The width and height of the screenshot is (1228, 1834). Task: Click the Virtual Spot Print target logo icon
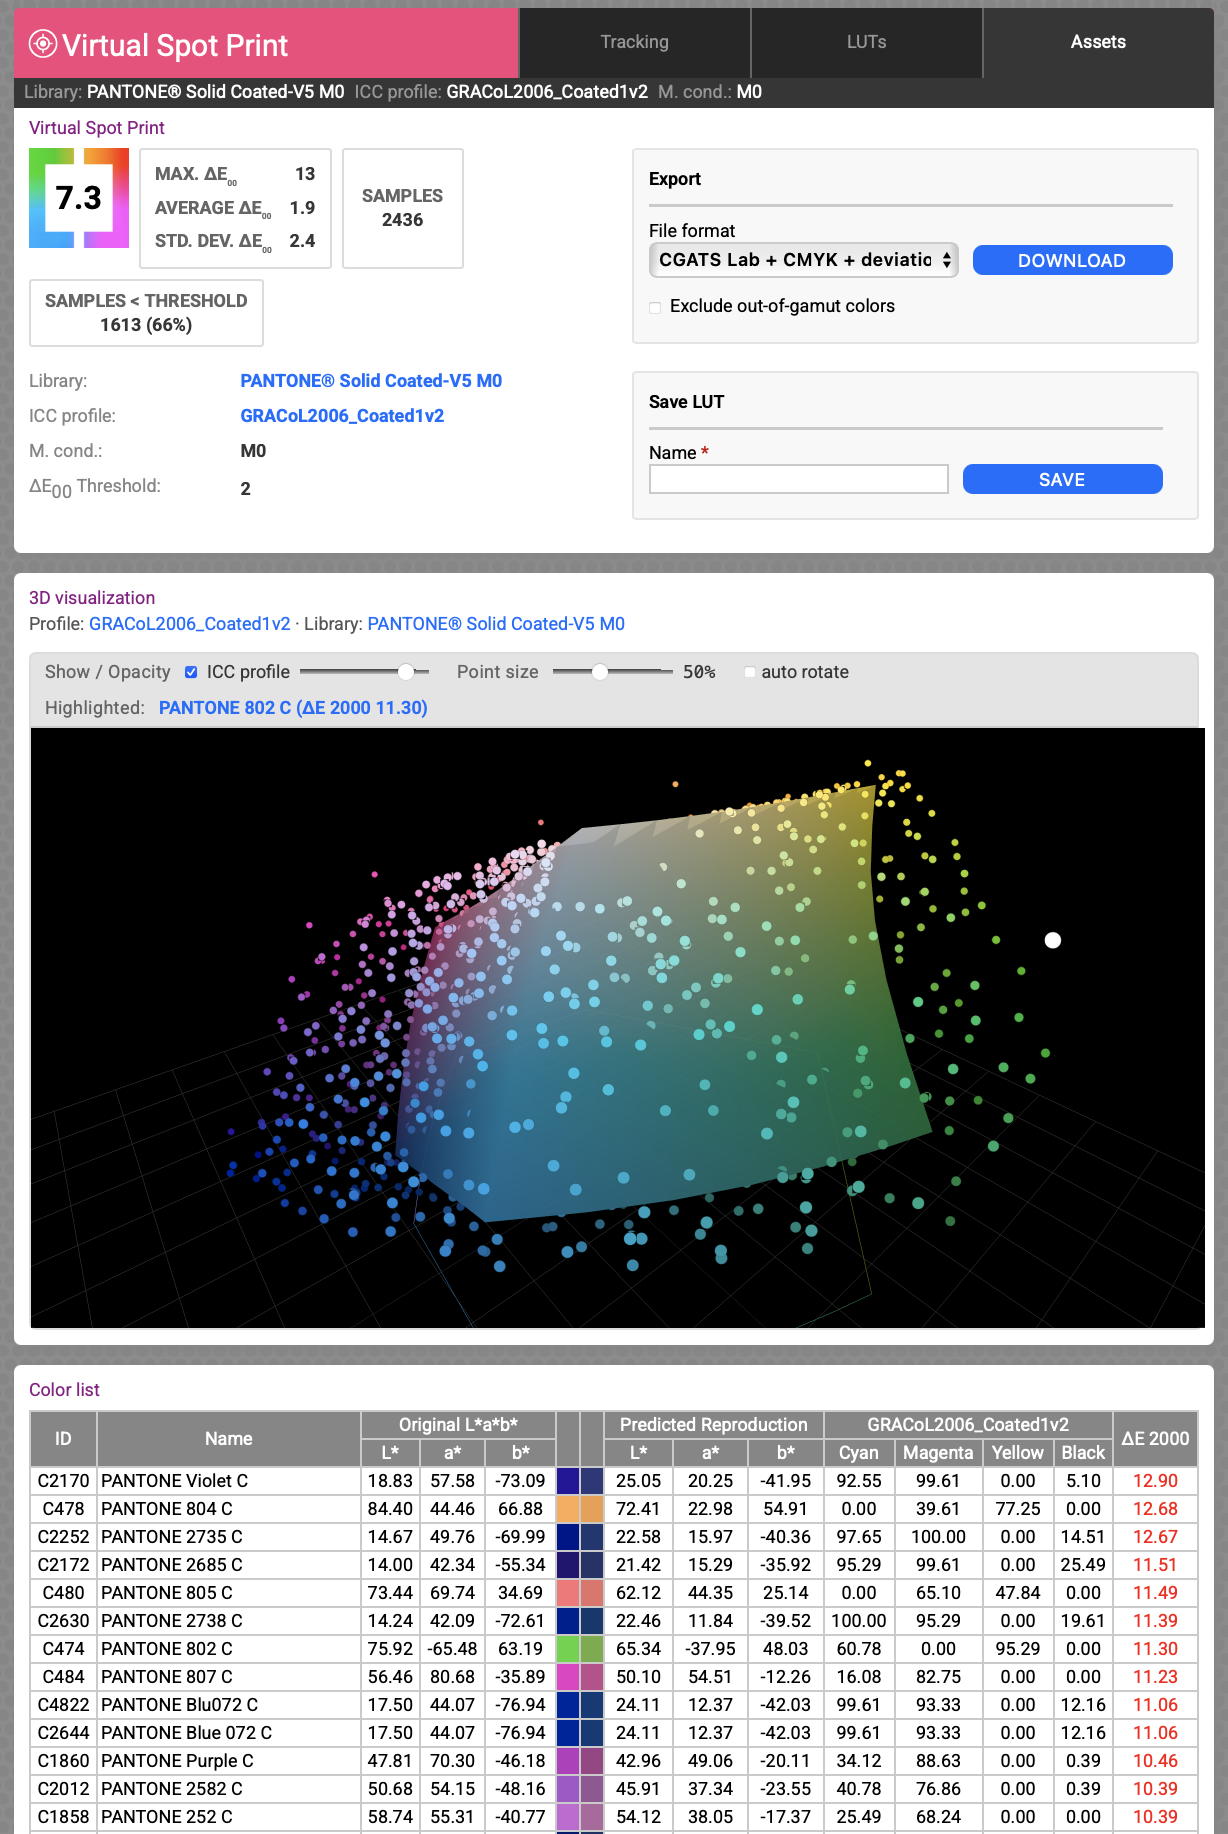coord(43,44)
